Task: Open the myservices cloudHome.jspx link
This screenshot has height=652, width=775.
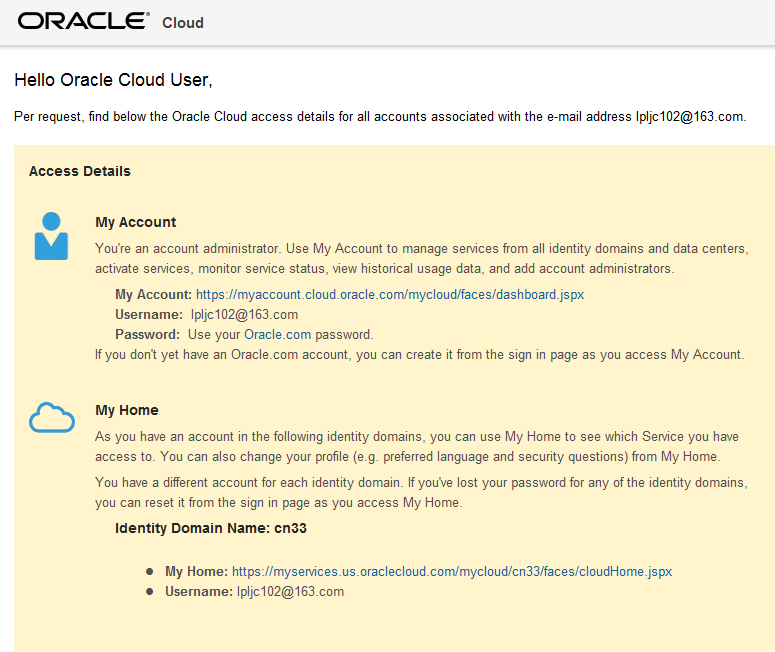Action: [x=452, y=572]
